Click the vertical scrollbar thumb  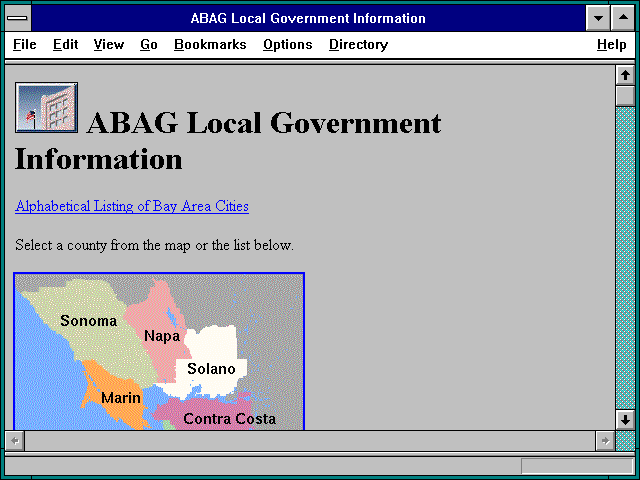(625, 96)
